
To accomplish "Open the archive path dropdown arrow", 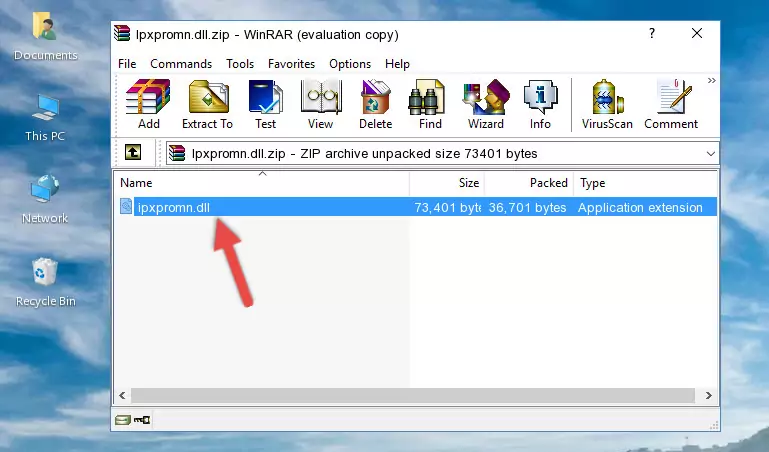I will (x=710, y=154).
